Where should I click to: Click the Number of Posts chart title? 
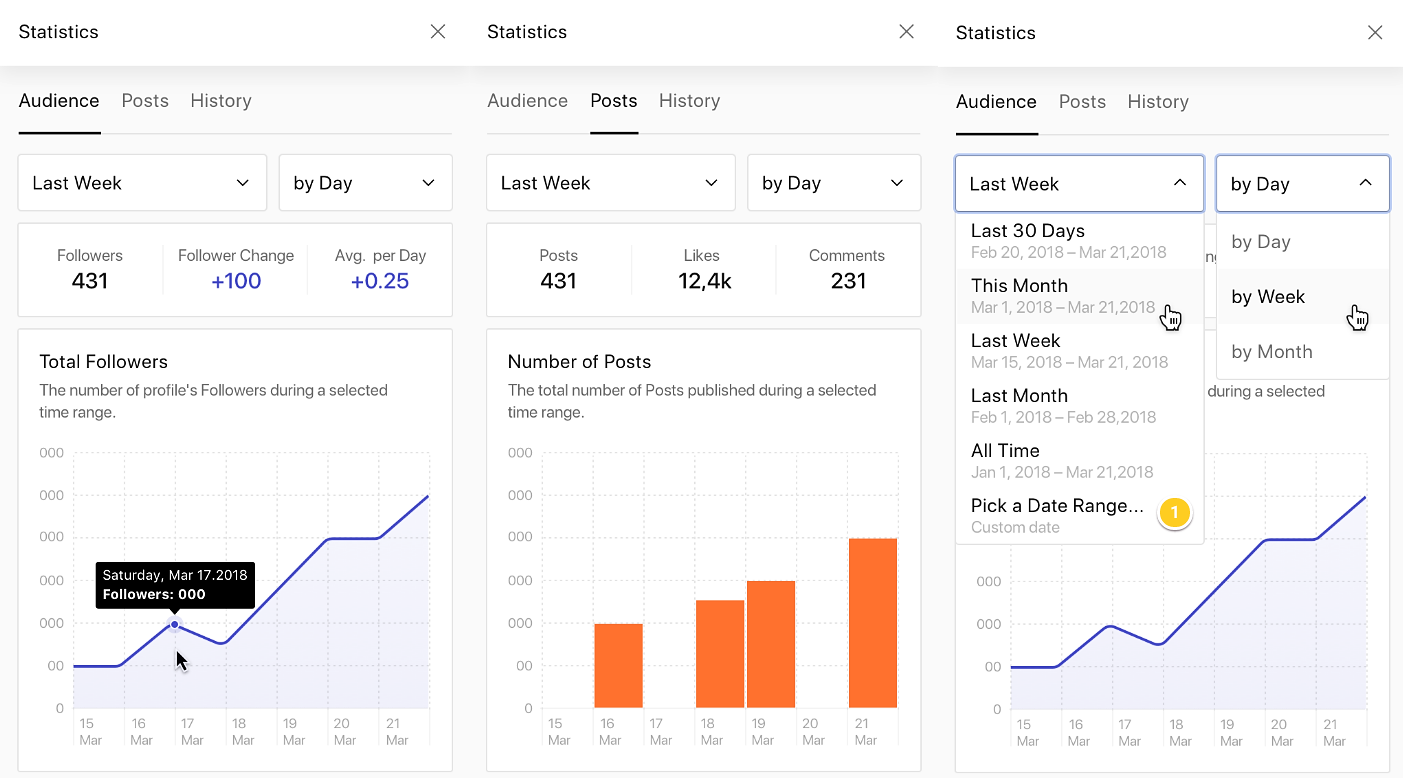tap(580, 362)
